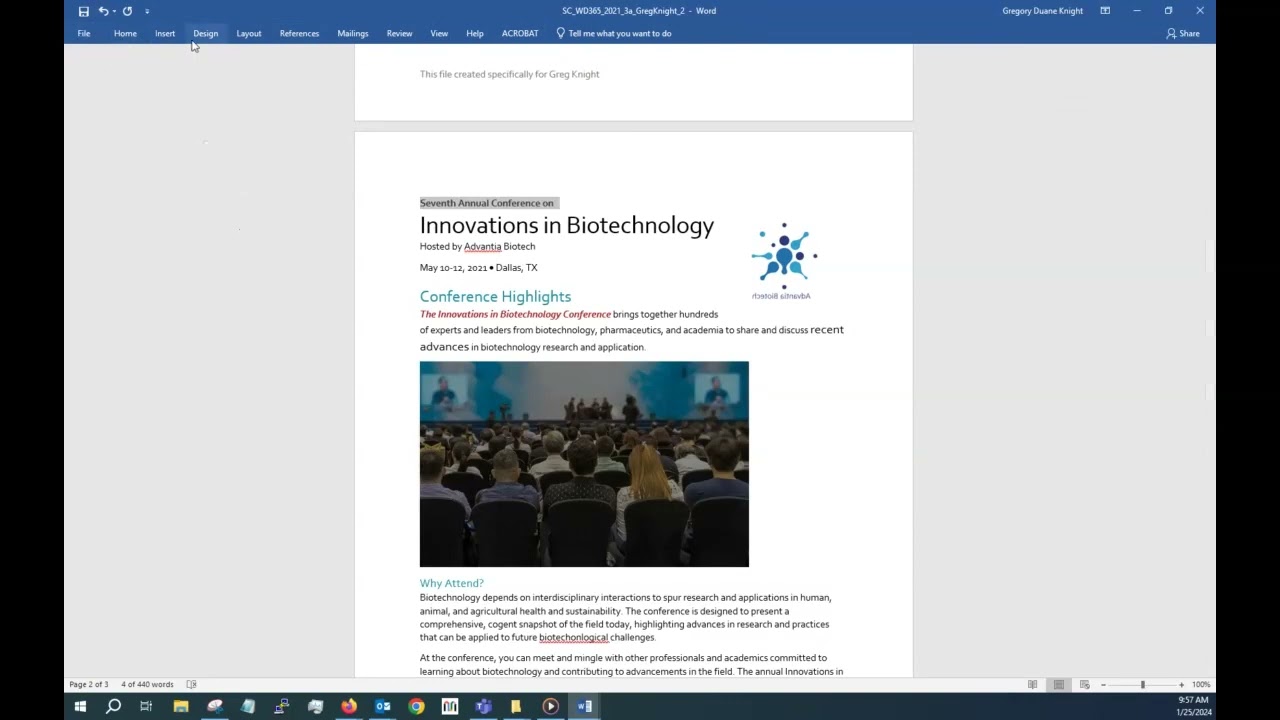Open Firefox from the taskbar
The image size is (1280, 720).
[349, 706]
